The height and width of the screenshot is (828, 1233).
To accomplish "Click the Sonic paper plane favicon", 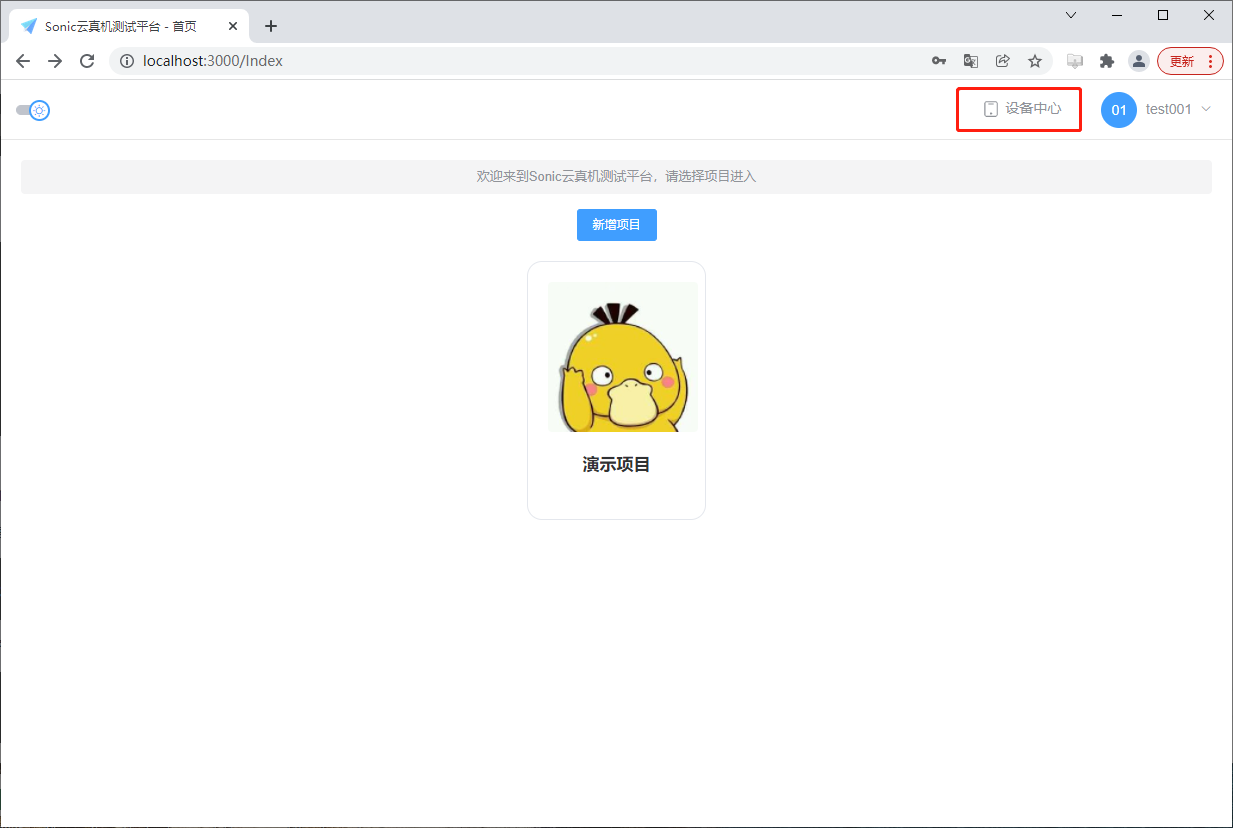I will [29, 26].
